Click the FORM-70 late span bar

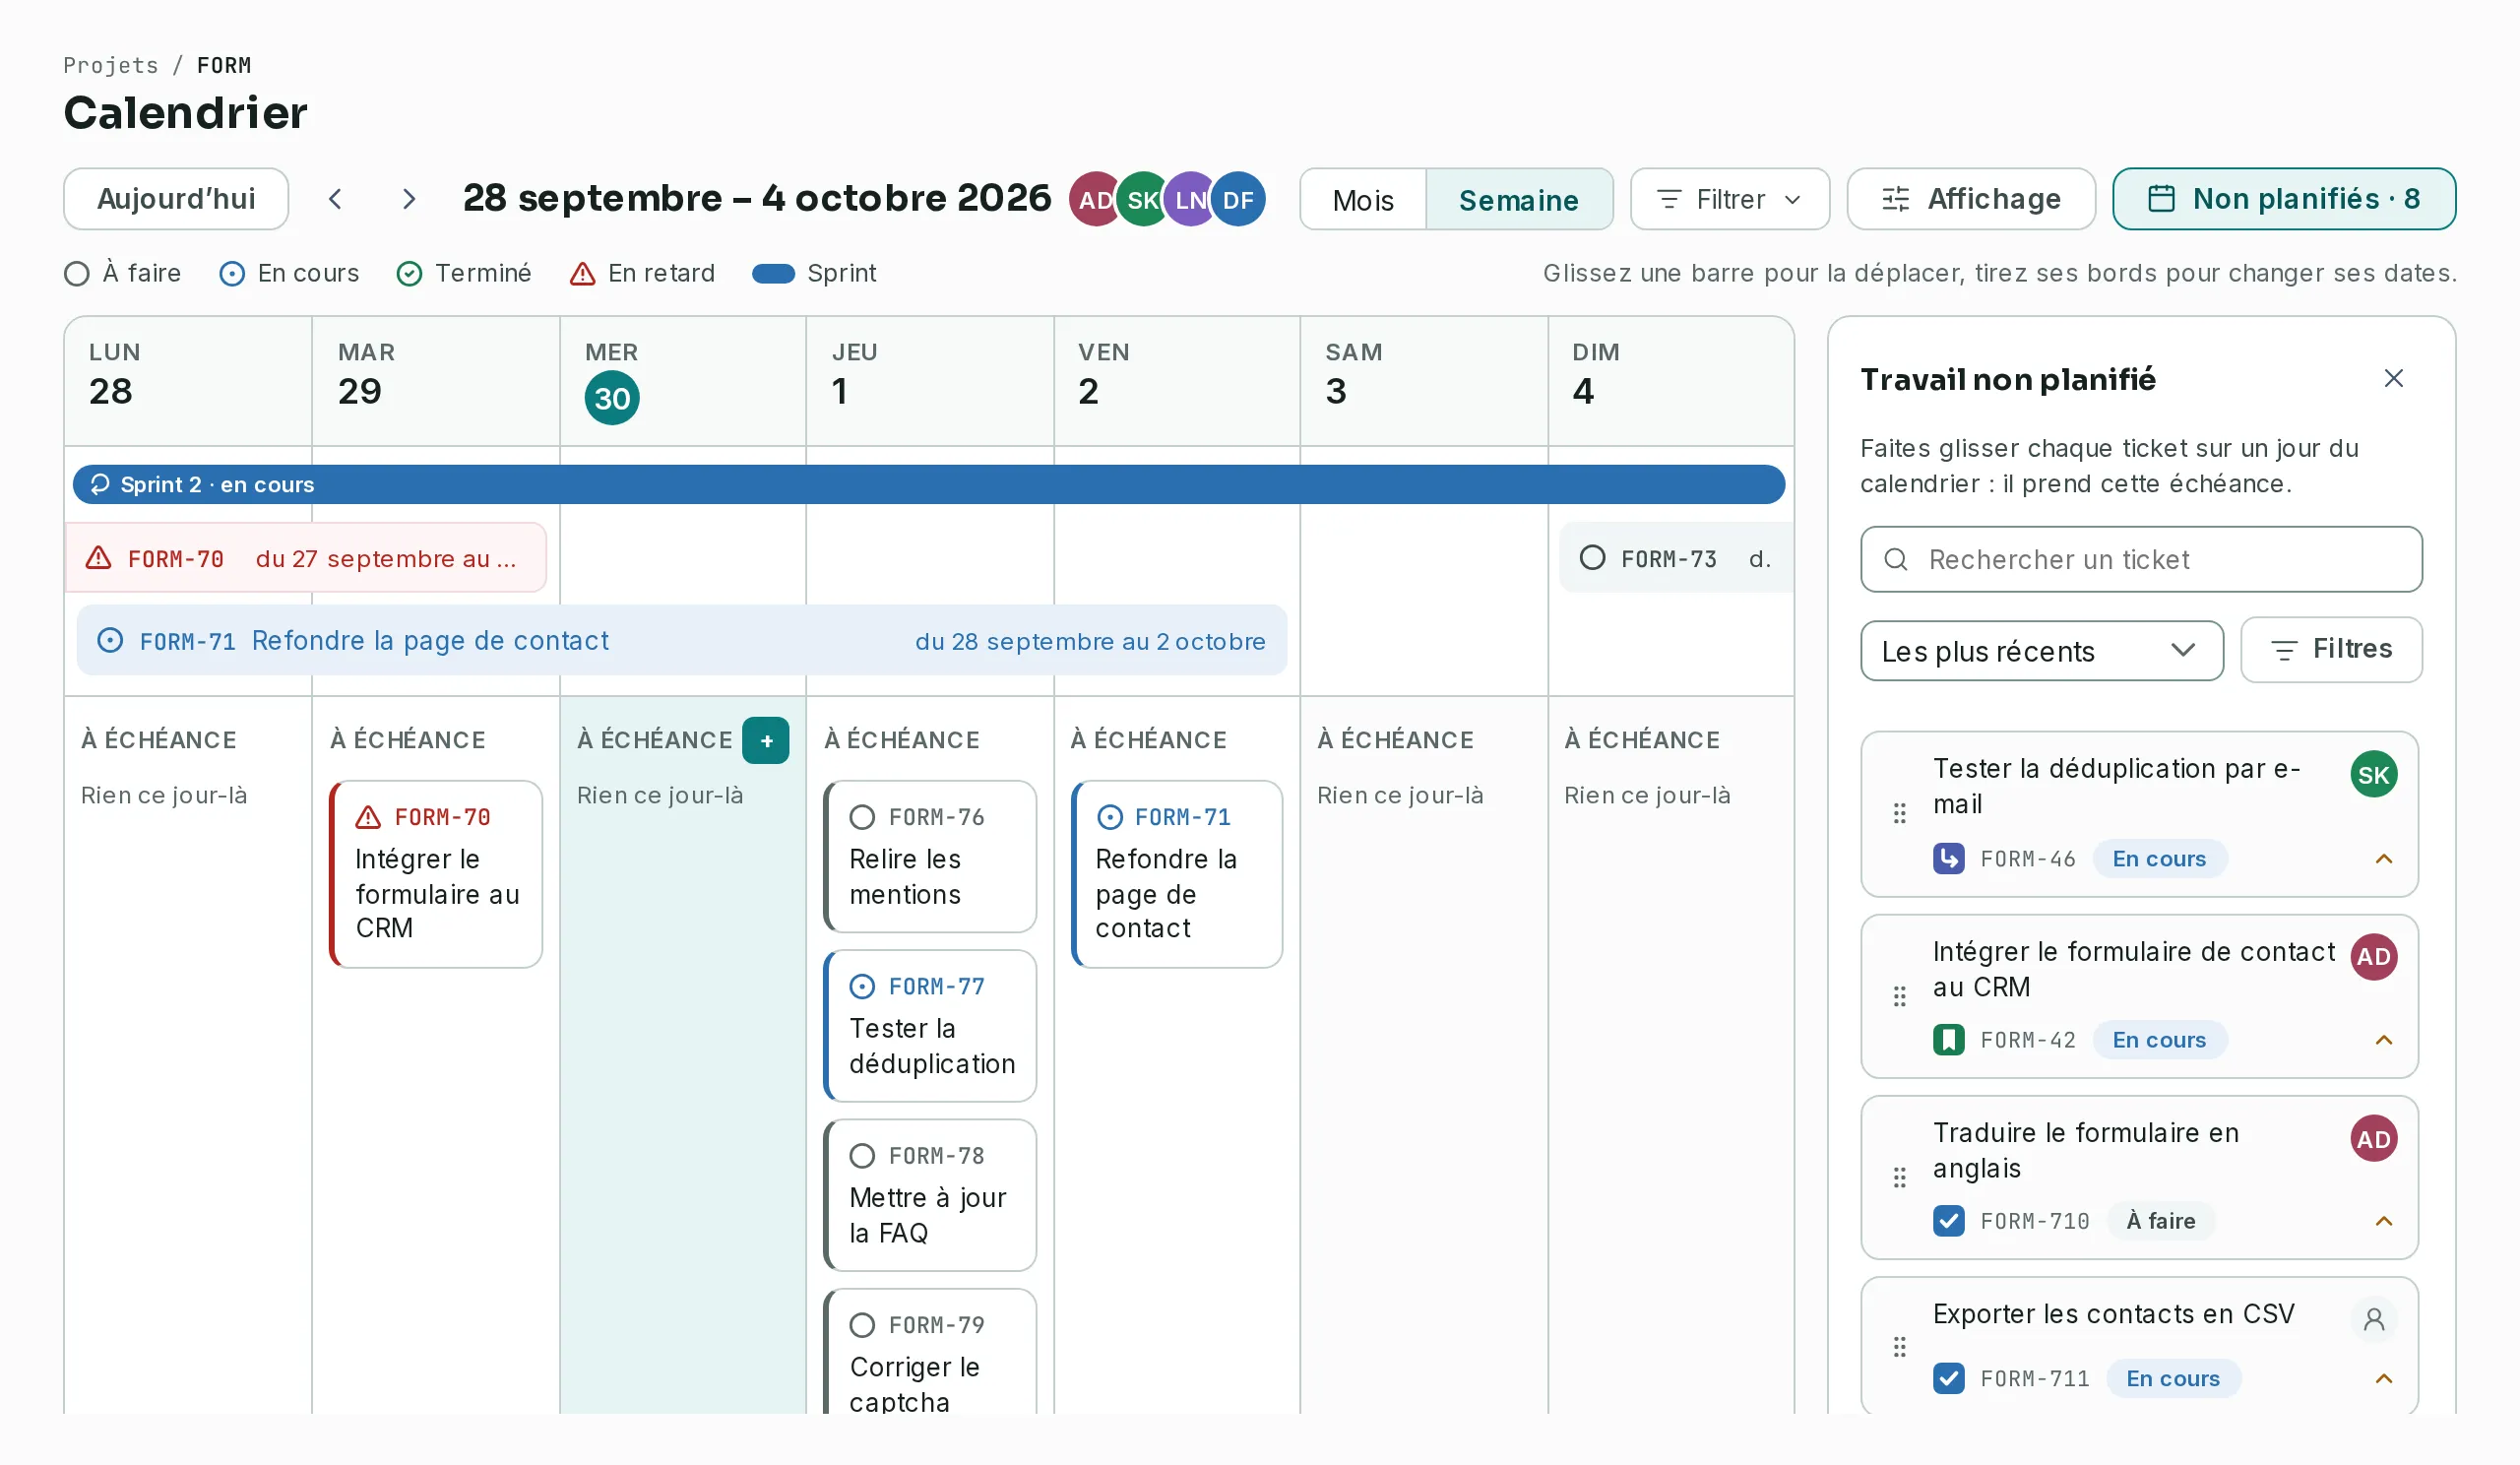(x=306, y=558)
